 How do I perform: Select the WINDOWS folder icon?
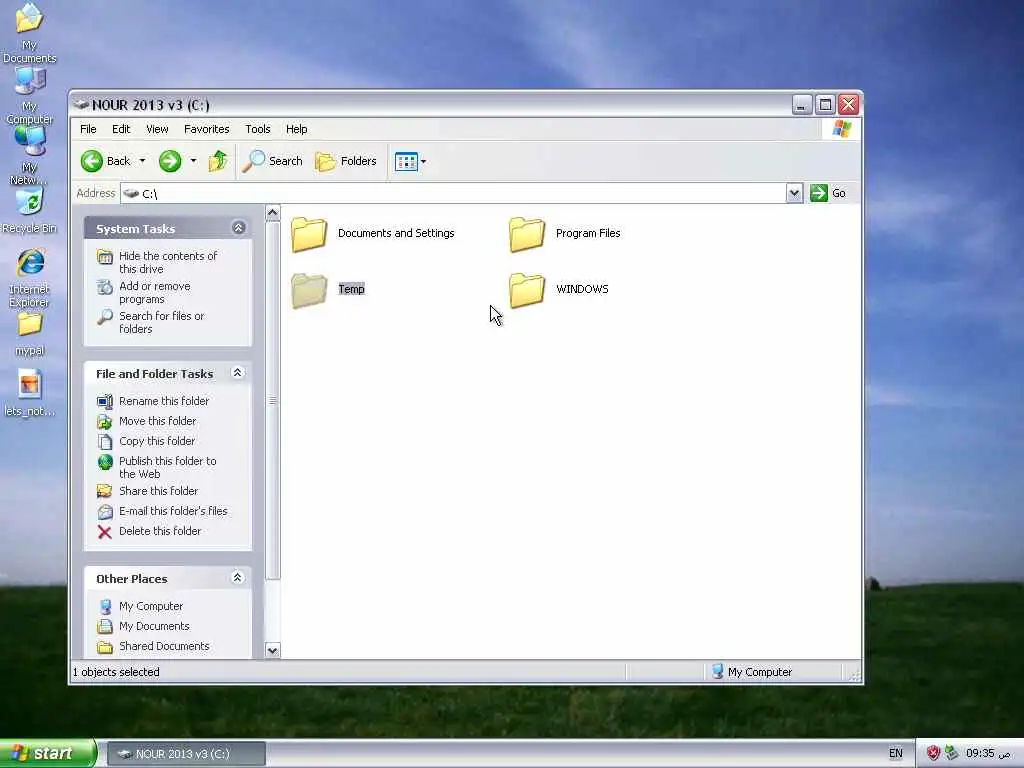tap(527, 290)
